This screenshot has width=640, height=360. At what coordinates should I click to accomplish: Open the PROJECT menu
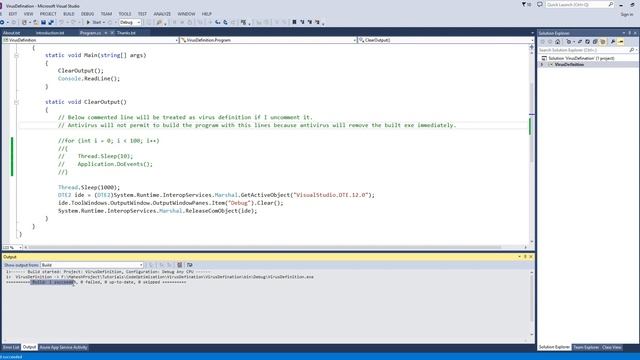tap(48, 14)
